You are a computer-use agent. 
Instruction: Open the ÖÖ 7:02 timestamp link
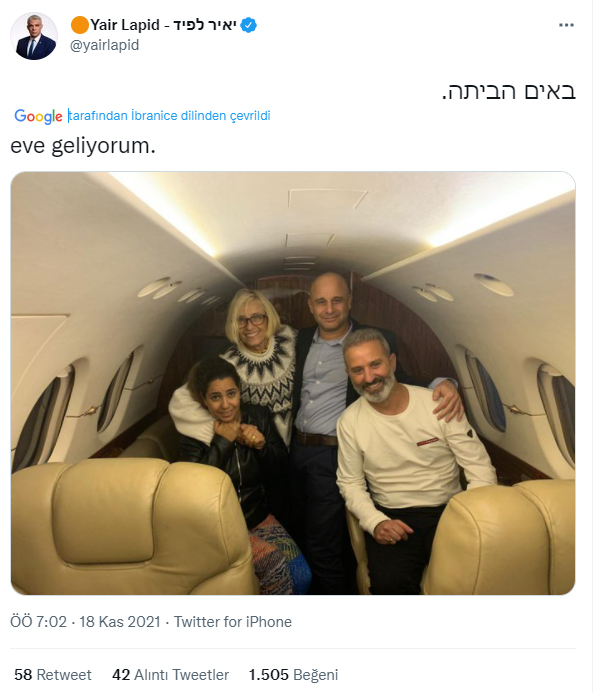tap(38, 622)
